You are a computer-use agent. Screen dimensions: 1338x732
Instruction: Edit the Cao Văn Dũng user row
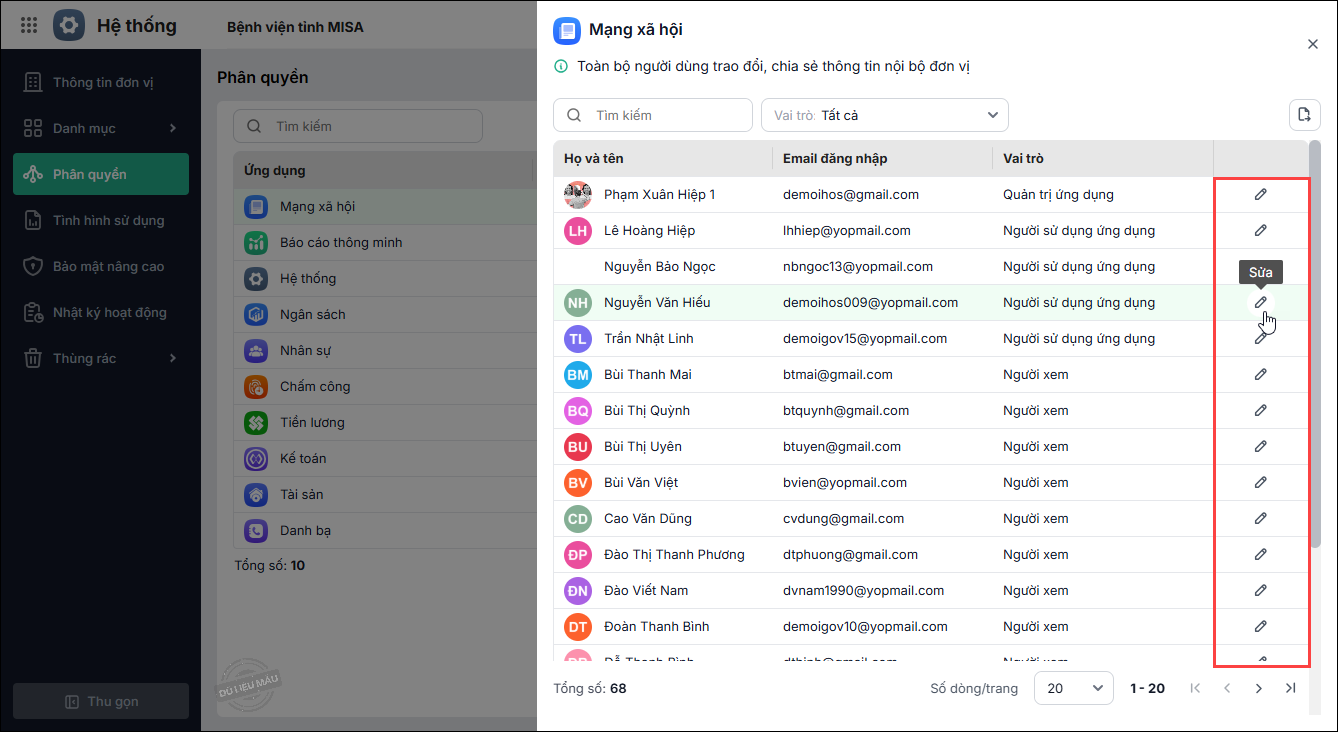(x=1260, y=518)
